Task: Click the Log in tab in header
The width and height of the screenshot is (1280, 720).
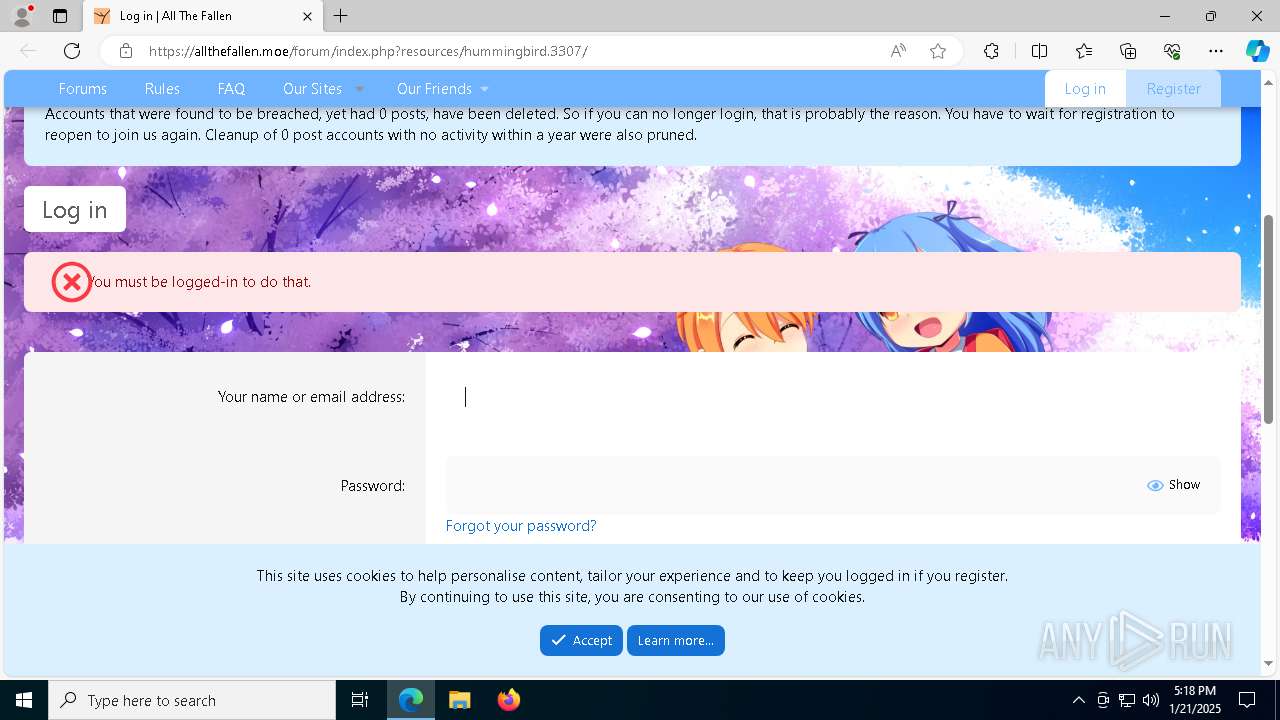Action: click(x=1085, y=89)
